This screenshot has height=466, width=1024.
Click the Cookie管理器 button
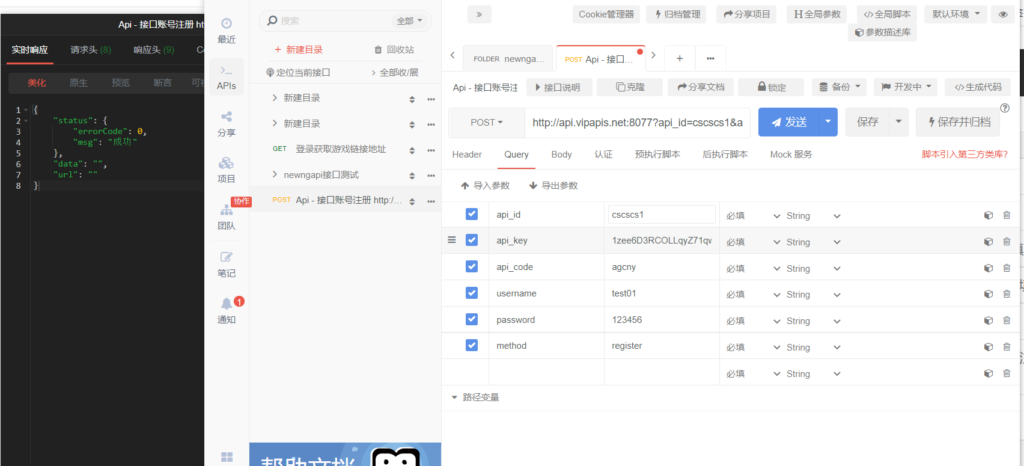pos(607,14)
